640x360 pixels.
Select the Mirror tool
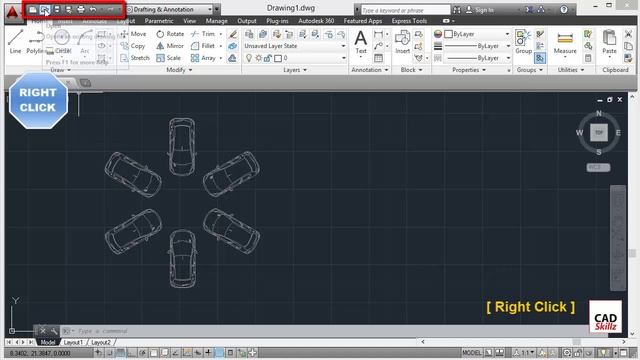170,46
